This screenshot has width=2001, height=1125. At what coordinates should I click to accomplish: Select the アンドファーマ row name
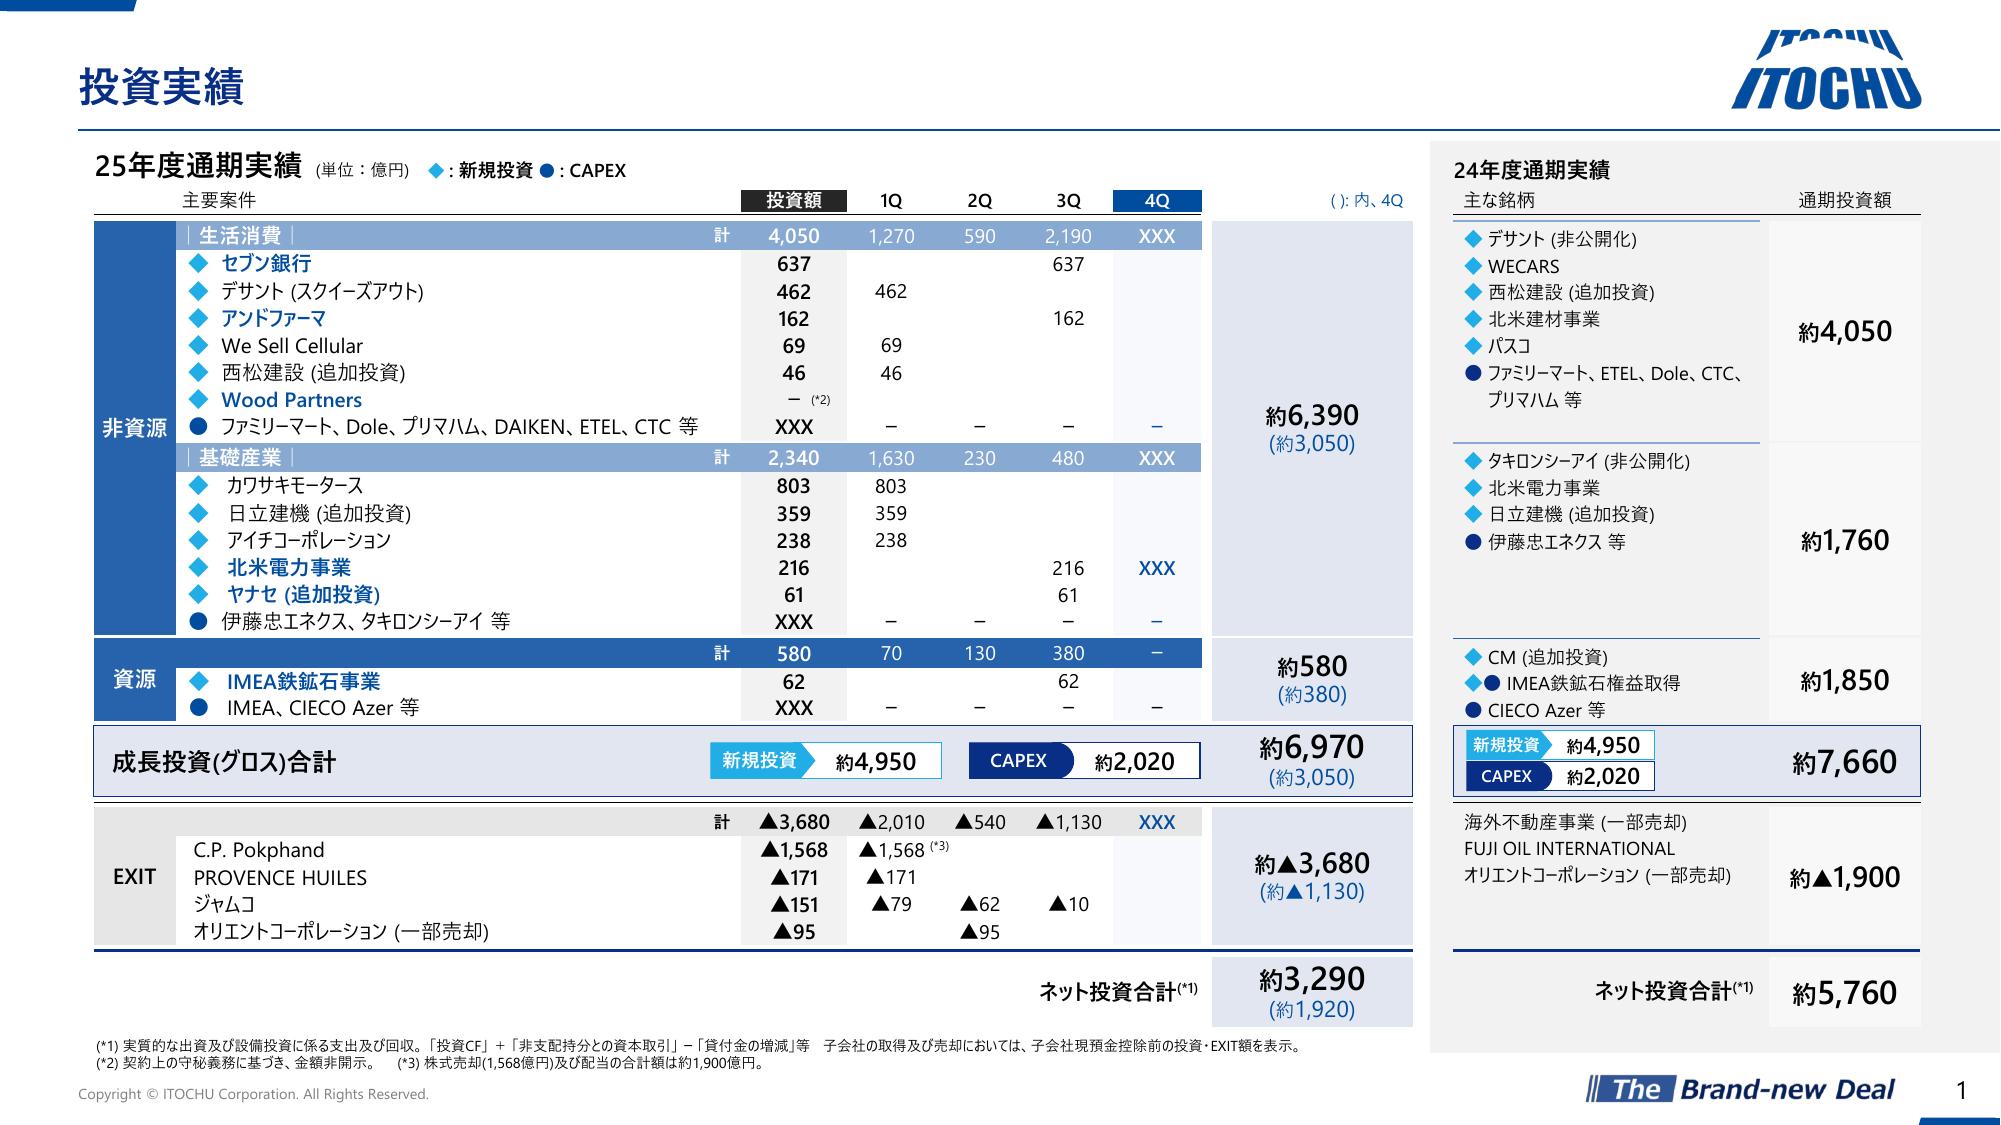click(x=274, y=318)
